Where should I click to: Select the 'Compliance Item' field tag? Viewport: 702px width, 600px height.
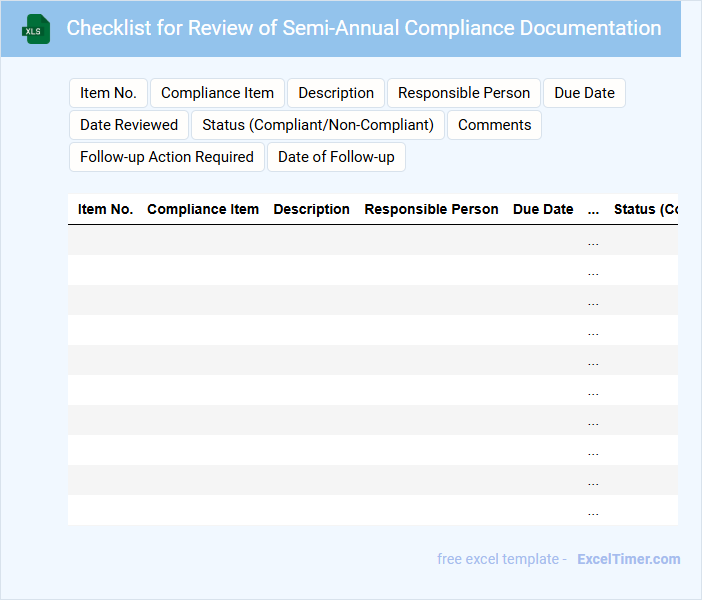[217, 93]
